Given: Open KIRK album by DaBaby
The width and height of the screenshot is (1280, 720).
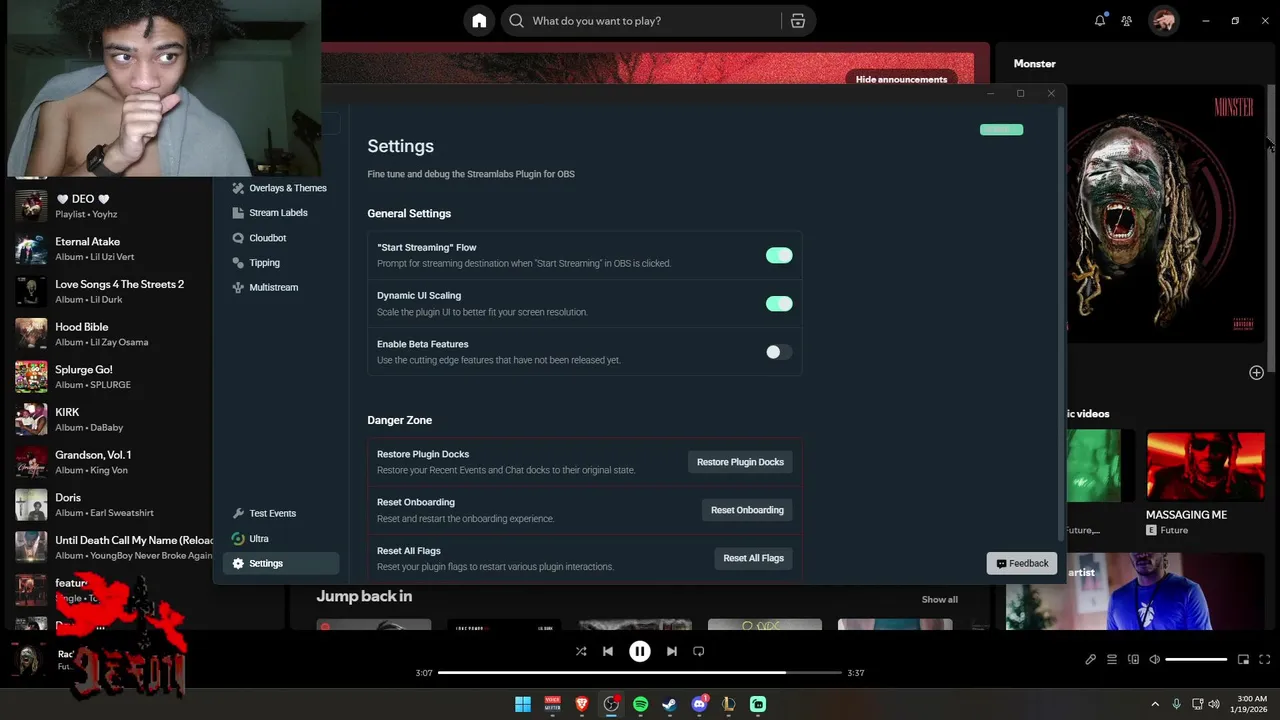Looking at the screenshot, I should (110, 419).
